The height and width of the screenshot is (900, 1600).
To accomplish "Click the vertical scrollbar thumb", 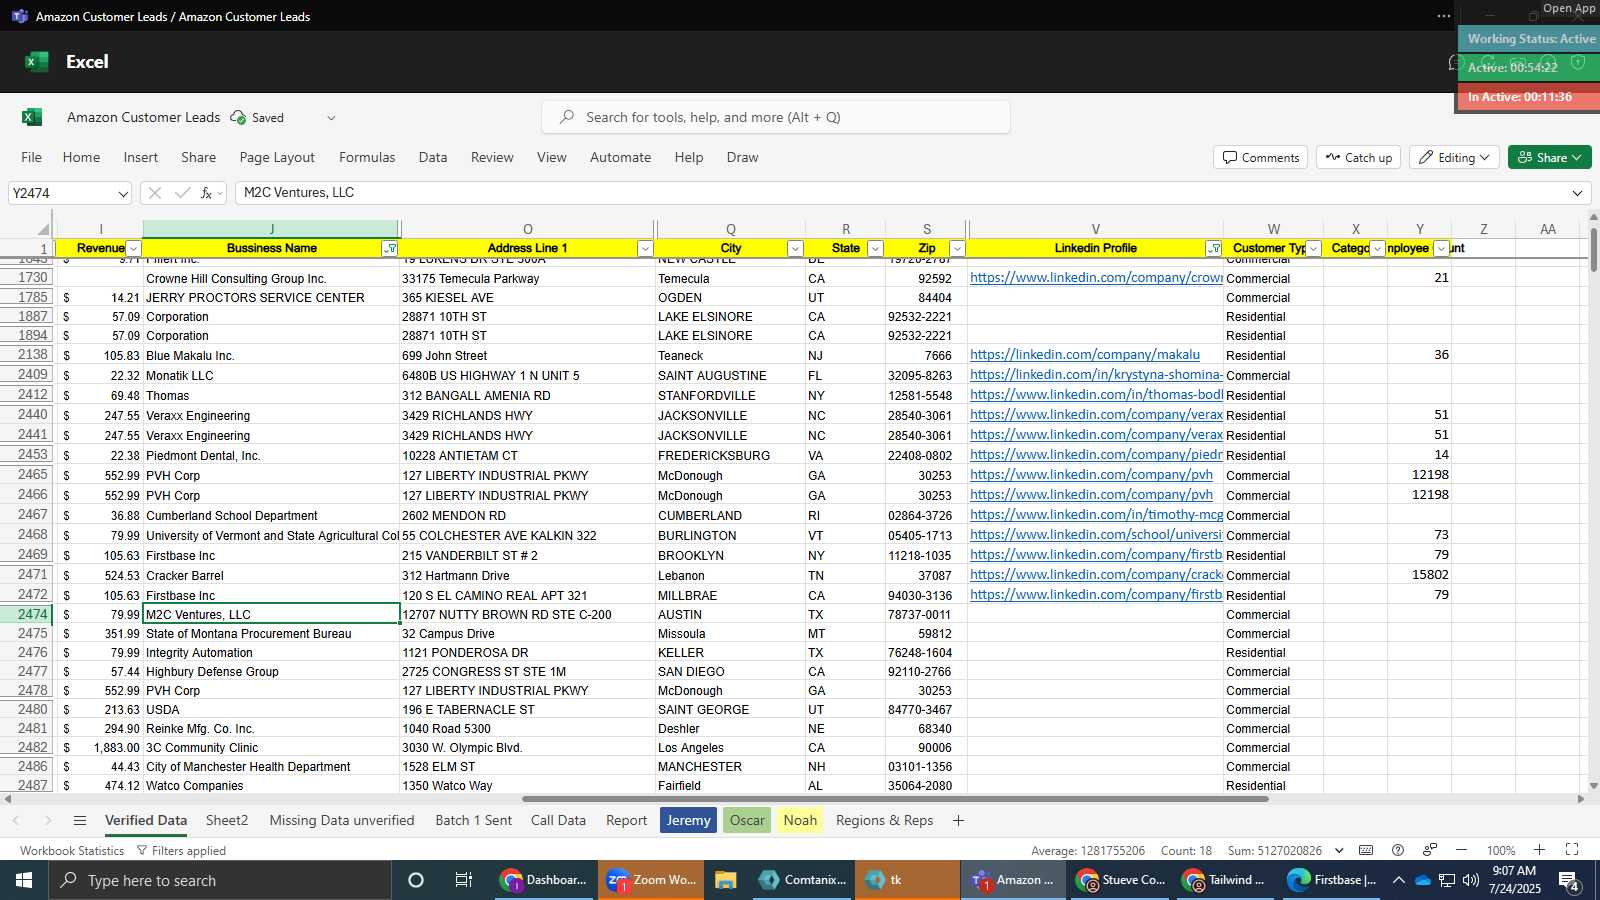I will [x=1593, y=248].
